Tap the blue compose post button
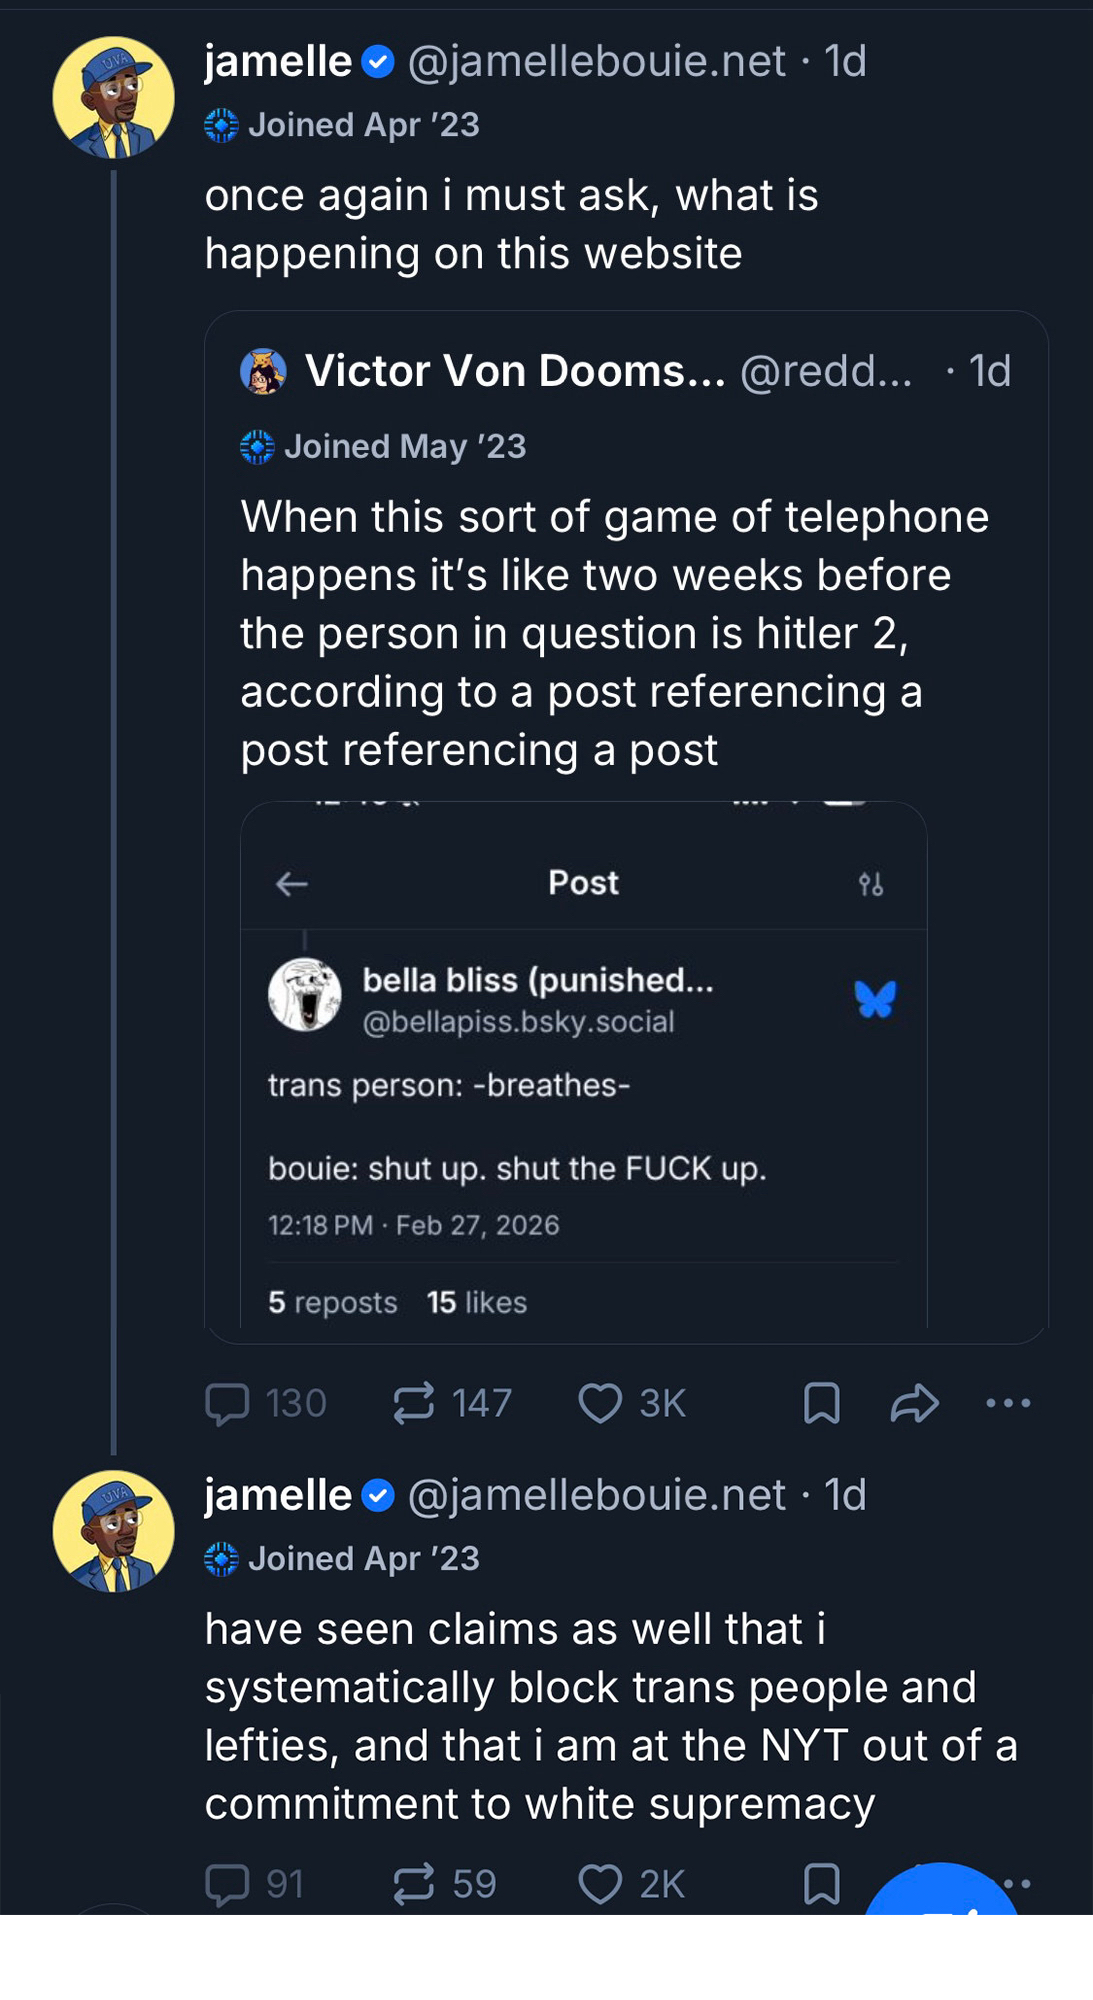Screen dimensions: 1093x2000 (941, 1895)
